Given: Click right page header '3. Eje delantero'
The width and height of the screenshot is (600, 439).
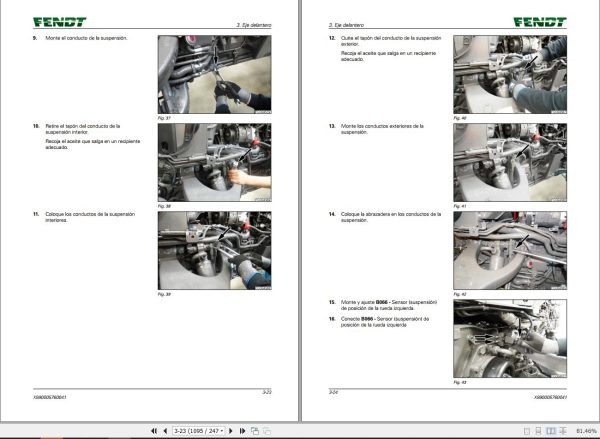Looking at the screenshot, I should tap(346, 25).
